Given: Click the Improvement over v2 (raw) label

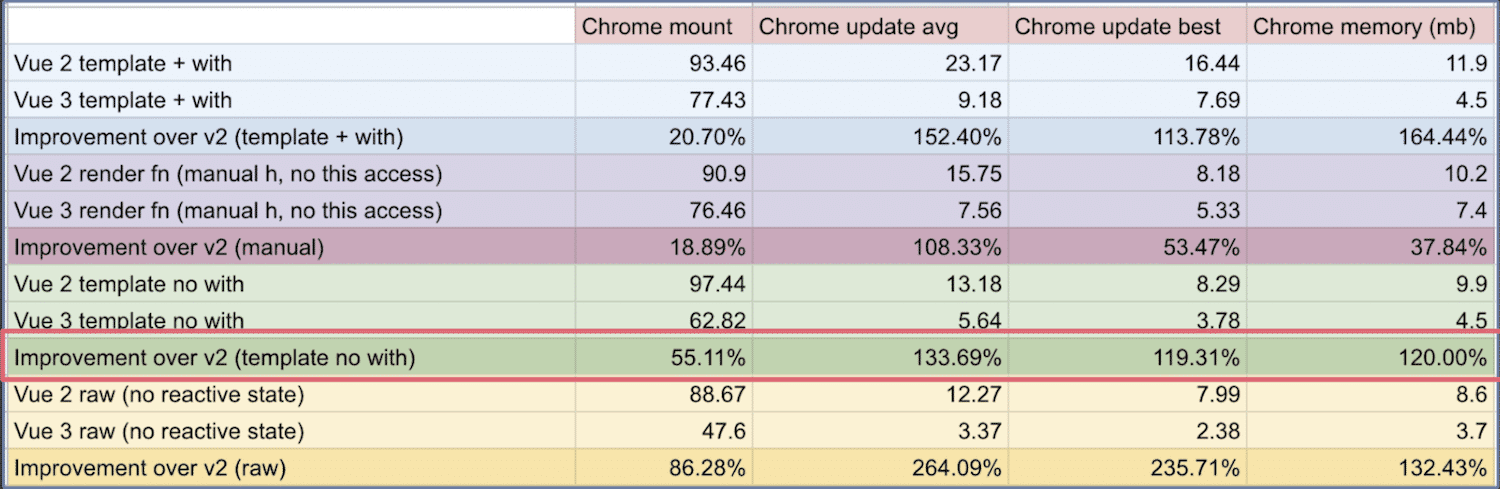Looking at the screenshot, I should pyautogui.click(x=291, y=468).
